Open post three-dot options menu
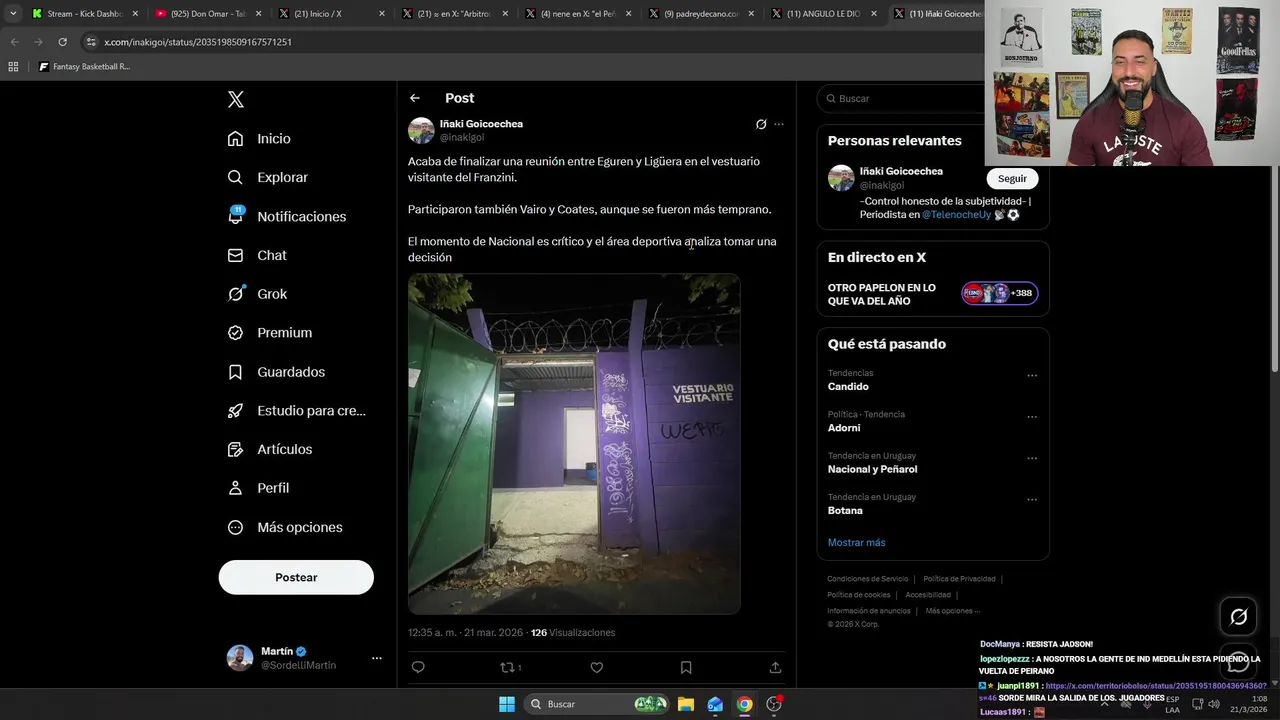The height and width of the screenshot is (720, 1280). 779,125
